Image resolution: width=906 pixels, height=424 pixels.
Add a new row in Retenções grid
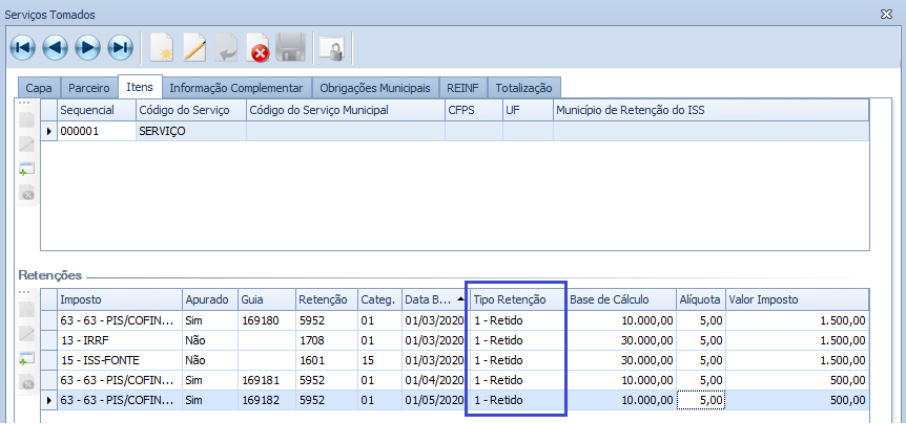[x=27, y=359]
